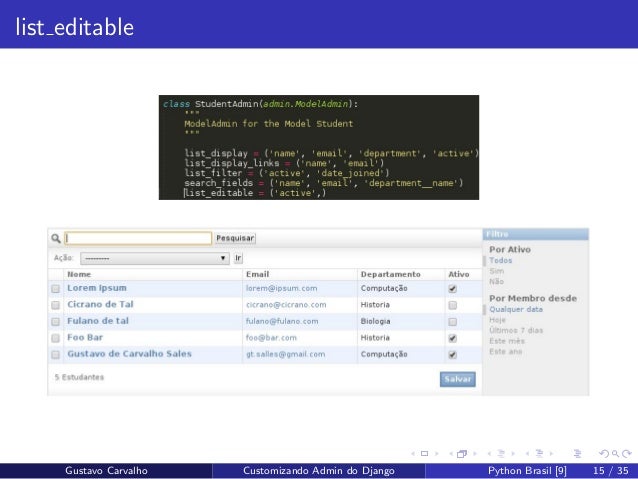Viewport: 638px width, 479px height.
Task: Click the Beamer search magnifier icon
Action: [x=615, y=453]
